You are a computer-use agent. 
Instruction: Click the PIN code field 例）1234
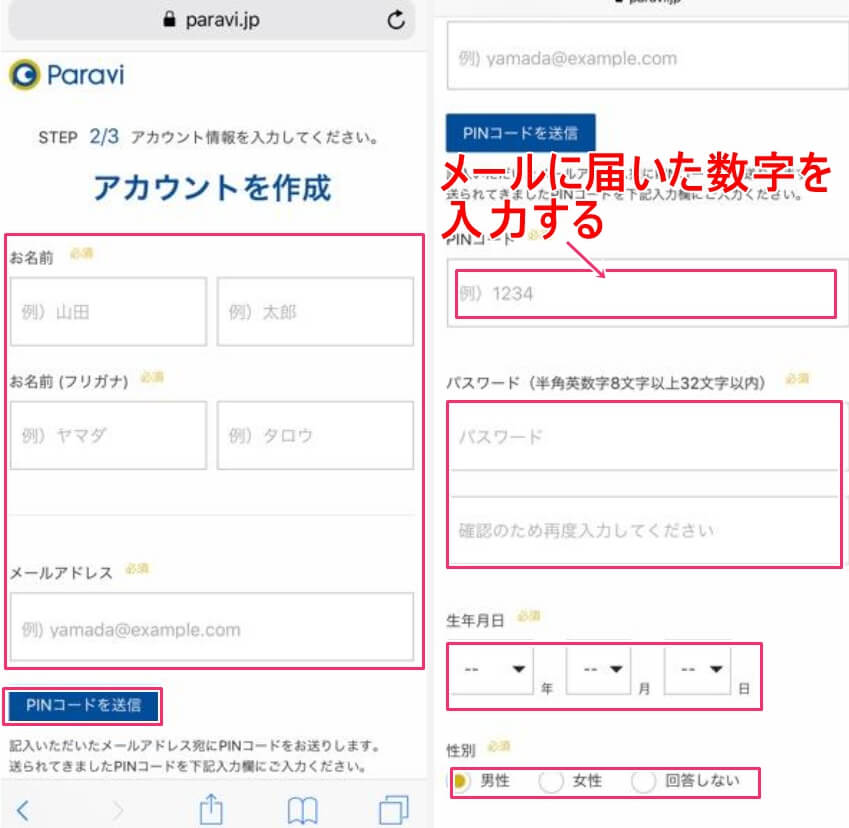pyautogui.click(x=645, y=294)
